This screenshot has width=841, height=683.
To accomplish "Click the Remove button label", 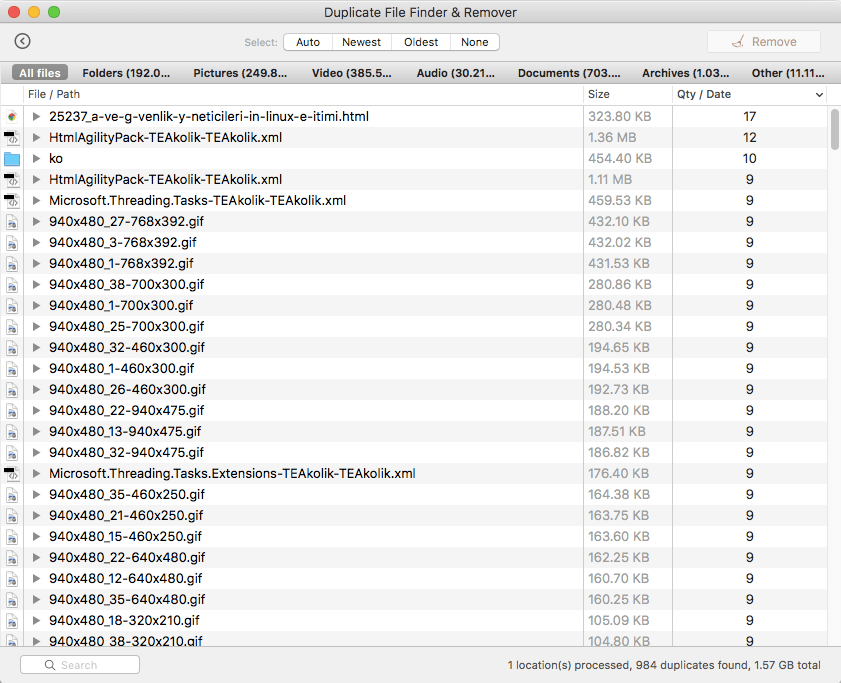I will click(x=774, y=42).
